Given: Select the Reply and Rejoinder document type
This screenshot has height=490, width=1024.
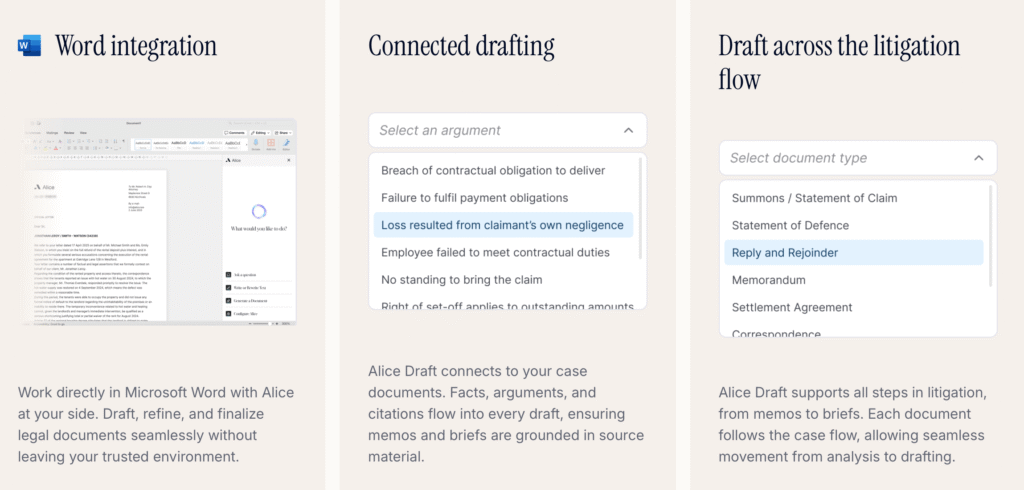Looking at the screenshot, I should click(x=785, y=253).
